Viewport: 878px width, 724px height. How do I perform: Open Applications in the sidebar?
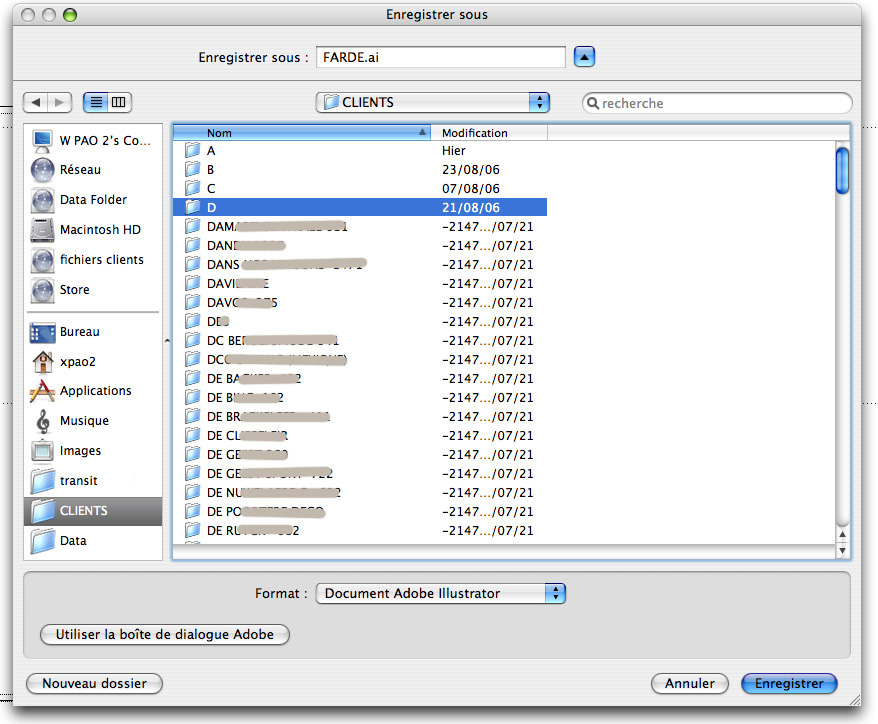(x=93, y=390)
